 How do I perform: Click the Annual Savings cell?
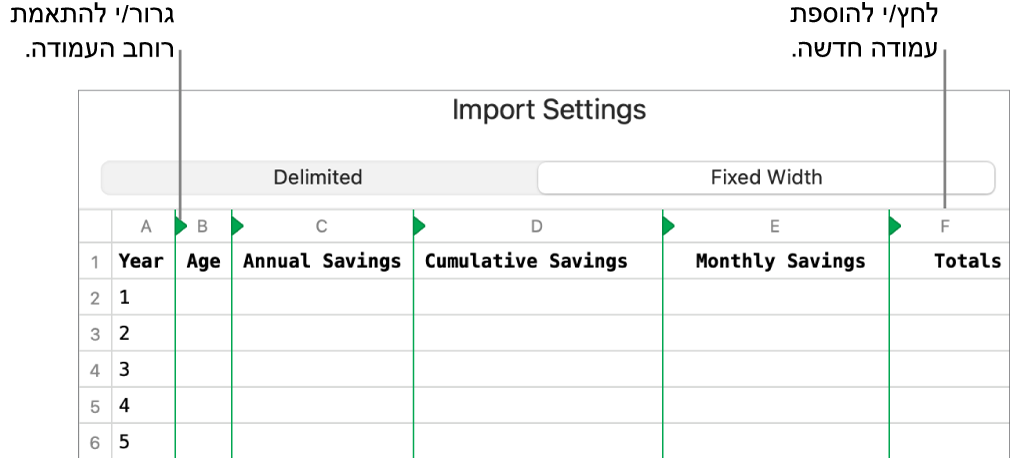[322, 262]
